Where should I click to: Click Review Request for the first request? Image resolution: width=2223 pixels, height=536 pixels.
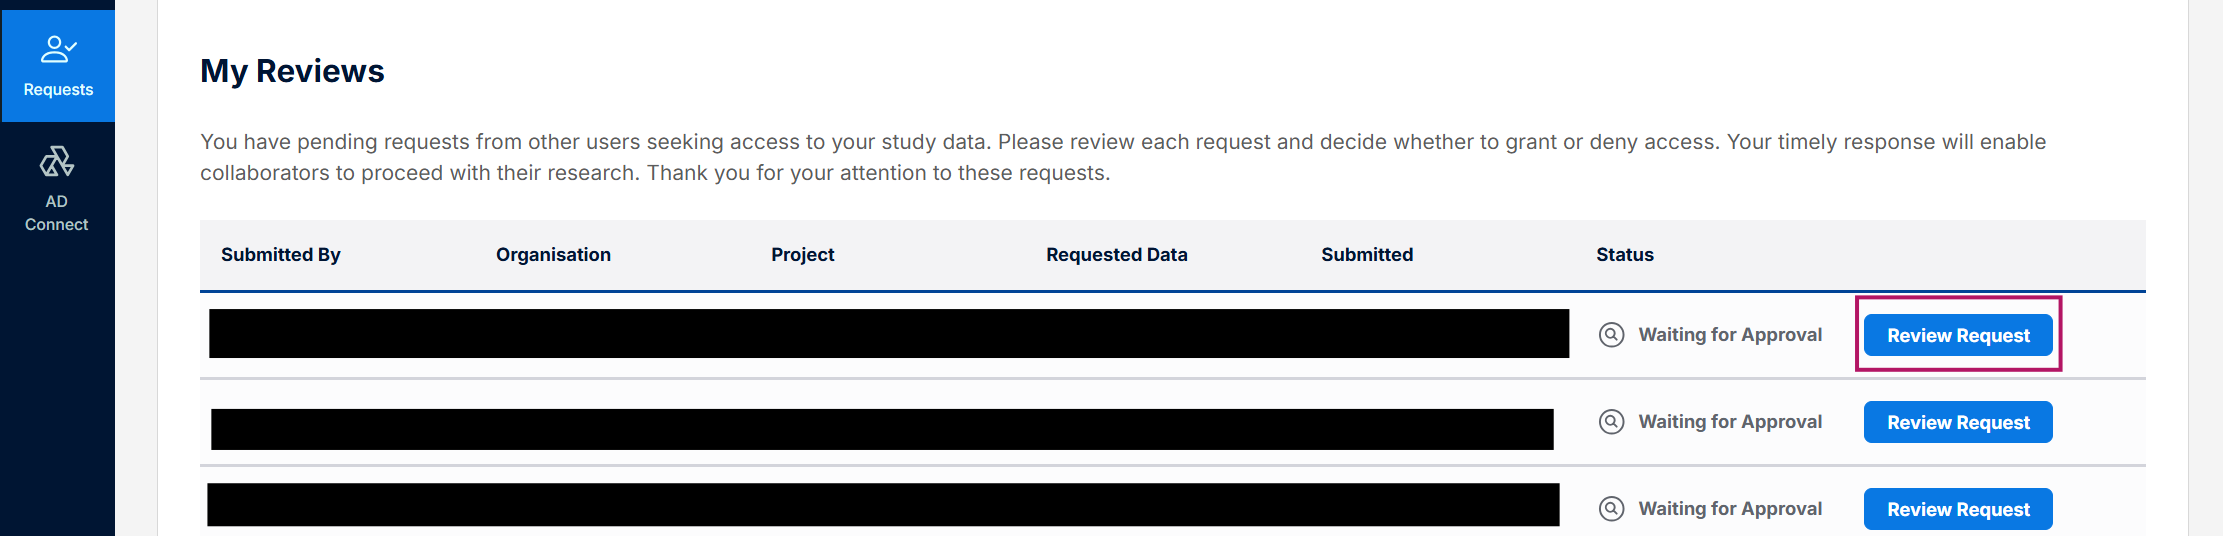point(1957,335)
